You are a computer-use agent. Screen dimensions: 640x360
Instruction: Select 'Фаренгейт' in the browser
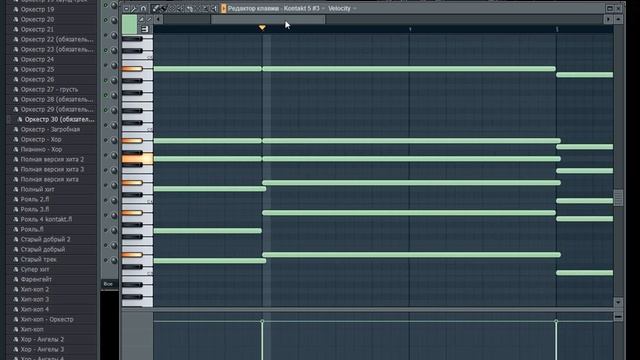tap(36, 279)
